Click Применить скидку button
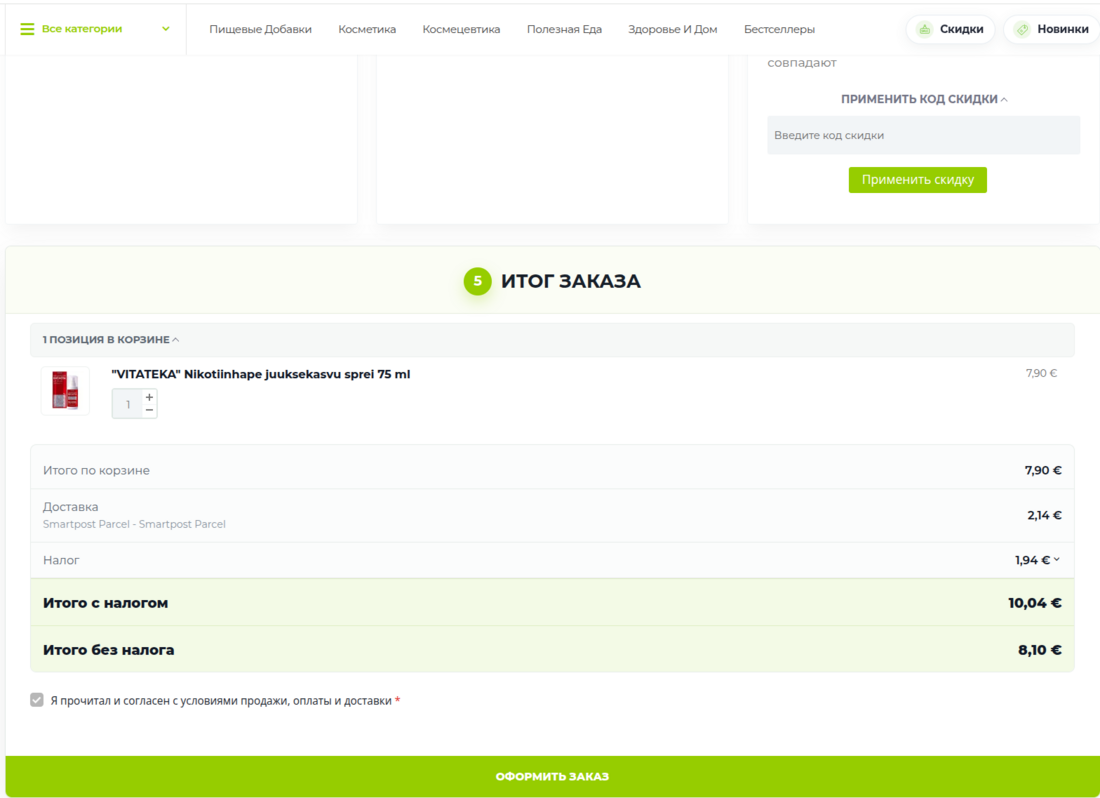This screenshot has height=798, width=1100. [918, 180]
